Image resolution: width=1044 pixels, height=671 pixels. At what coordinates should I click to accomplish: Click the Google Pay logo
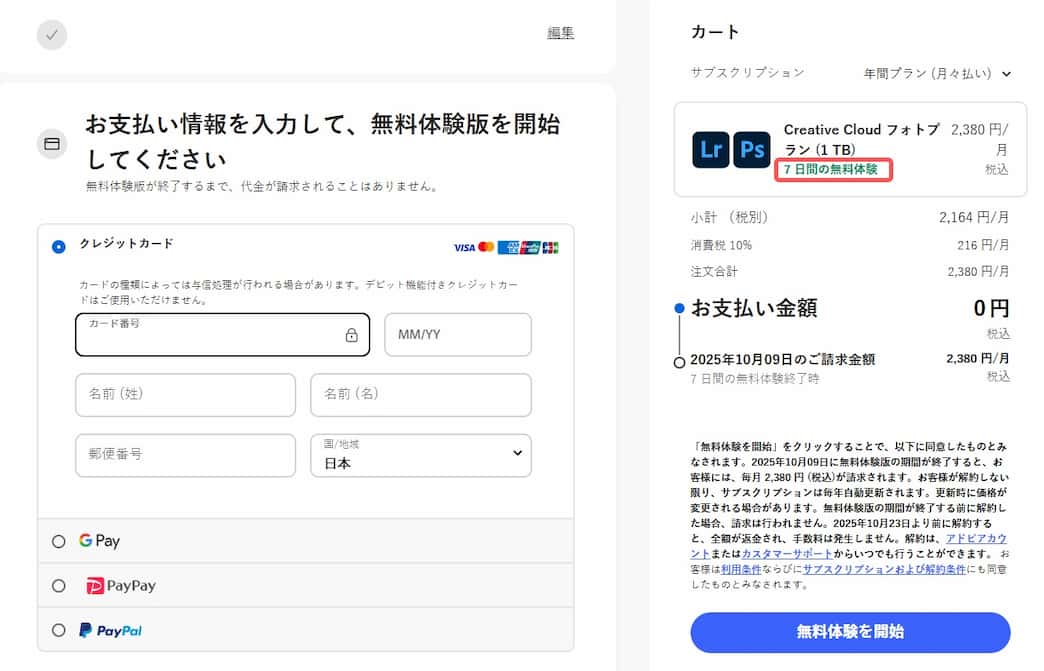(100, 540)
